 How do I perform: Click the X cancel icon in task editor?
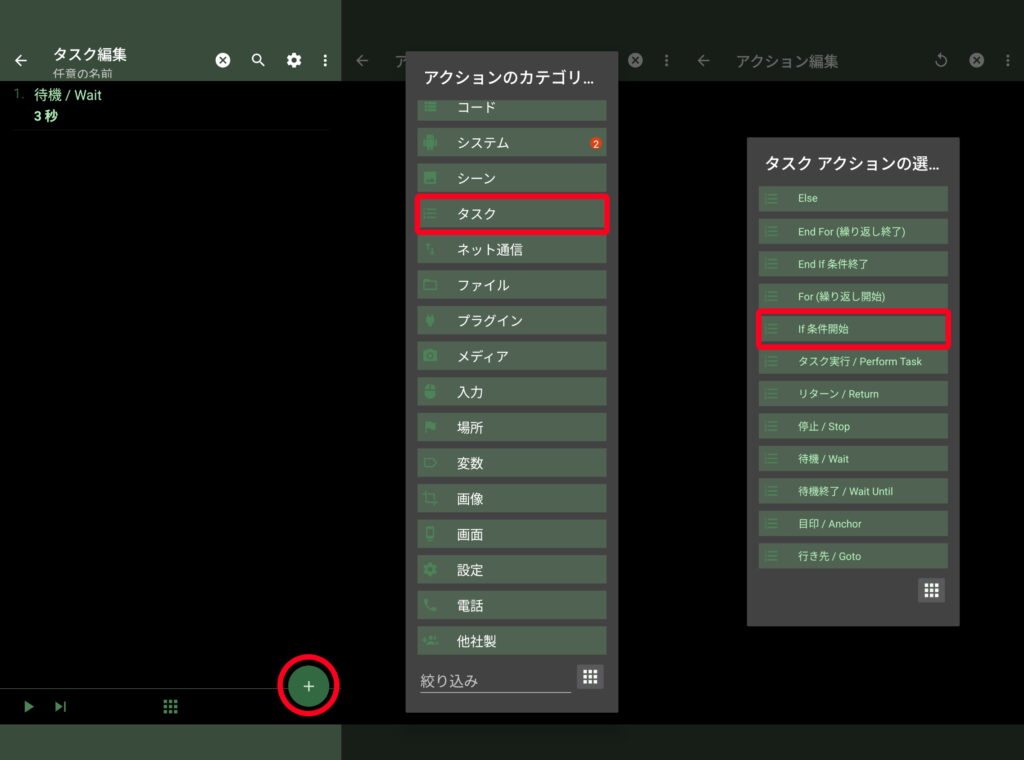[223, 61]
